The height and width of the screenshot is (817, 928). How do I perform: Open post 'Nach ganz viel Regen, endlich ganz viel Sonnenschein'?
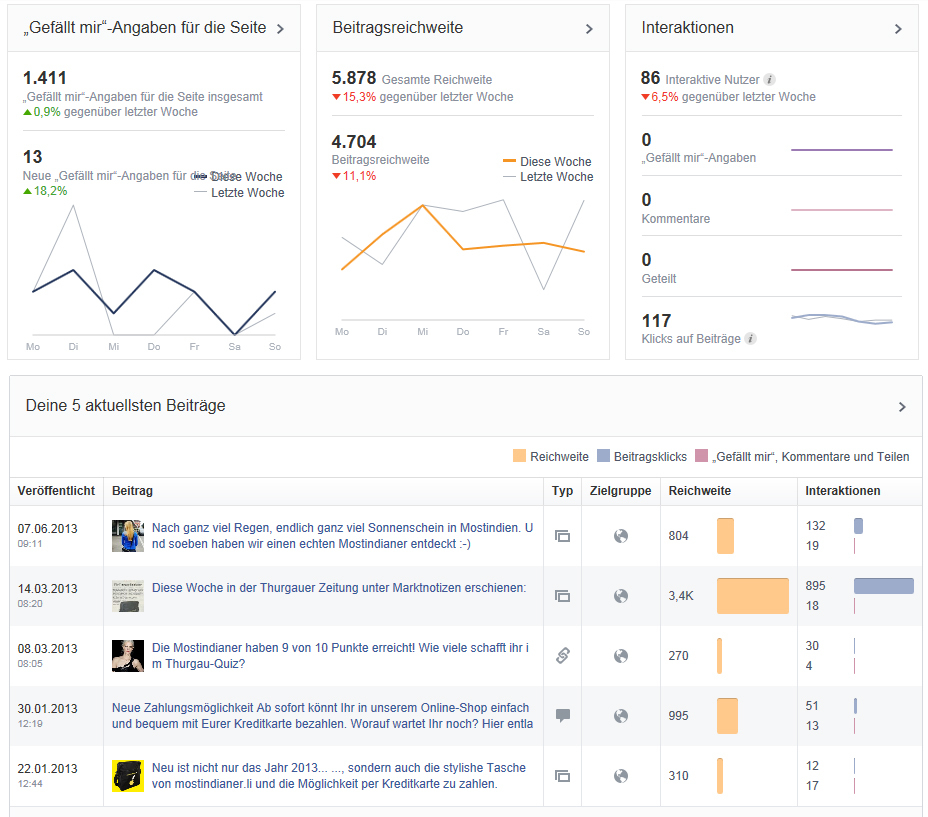(342, 536)
